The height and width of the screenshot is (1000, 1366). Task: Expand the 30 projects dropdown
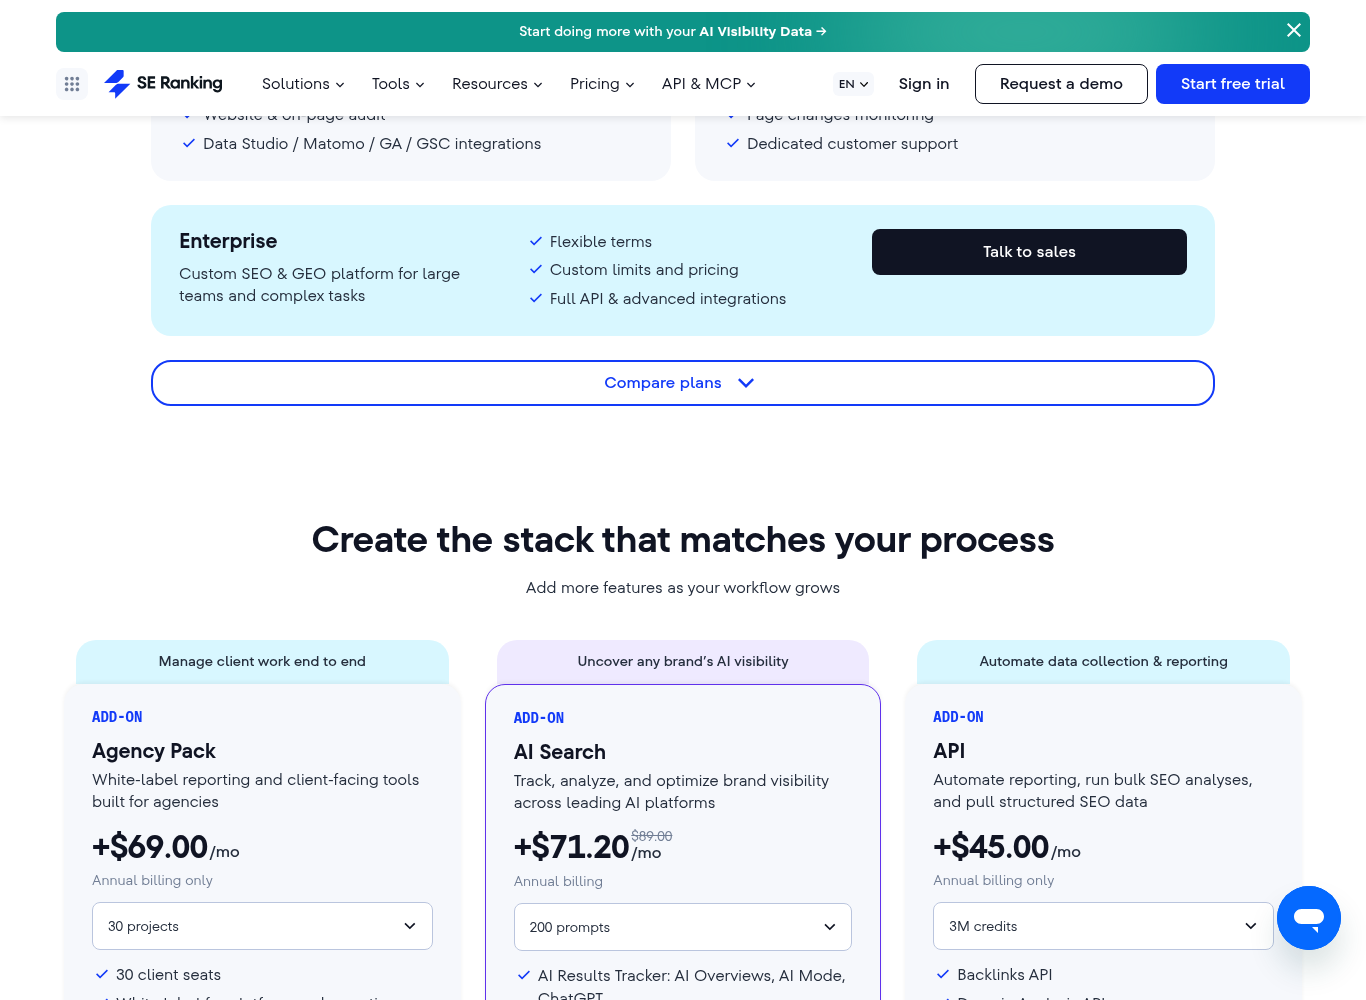tap(262, 926)
